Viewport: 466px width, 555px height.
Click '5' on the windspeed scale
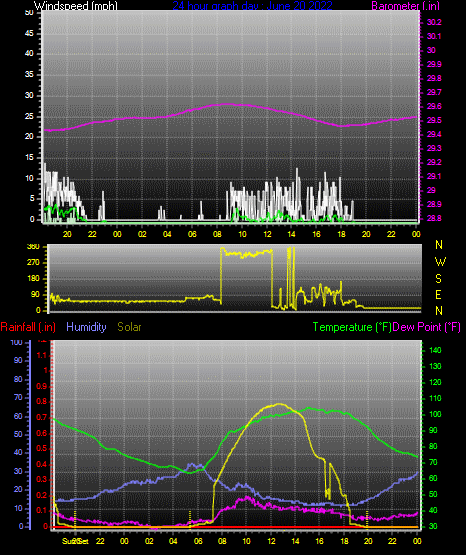pyautogui.click(x=32, y=198)
